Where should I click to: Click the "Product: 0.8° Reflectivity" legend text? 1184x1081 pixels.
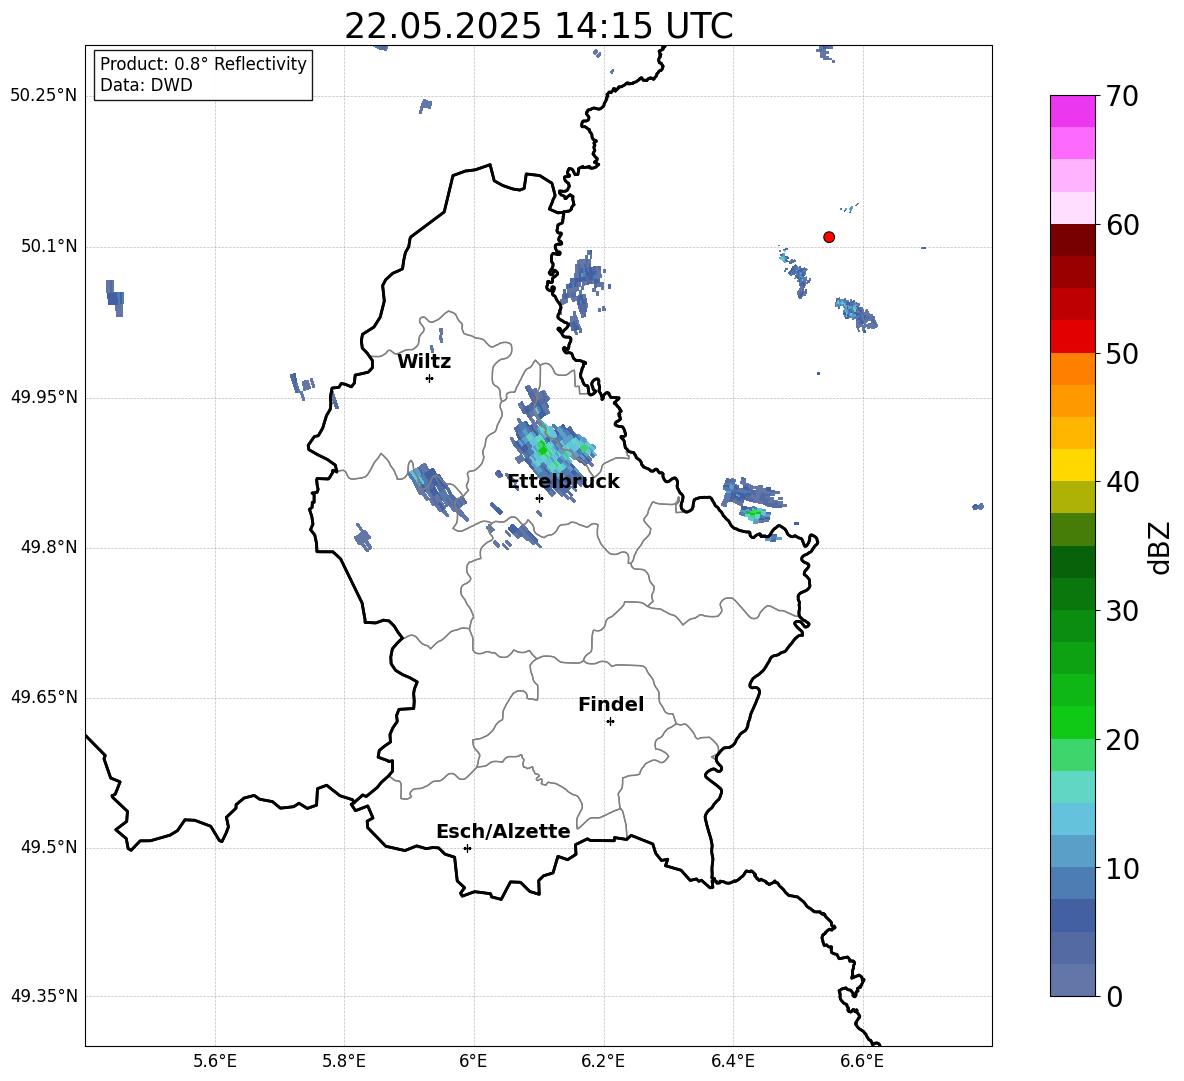coord(203,63)
